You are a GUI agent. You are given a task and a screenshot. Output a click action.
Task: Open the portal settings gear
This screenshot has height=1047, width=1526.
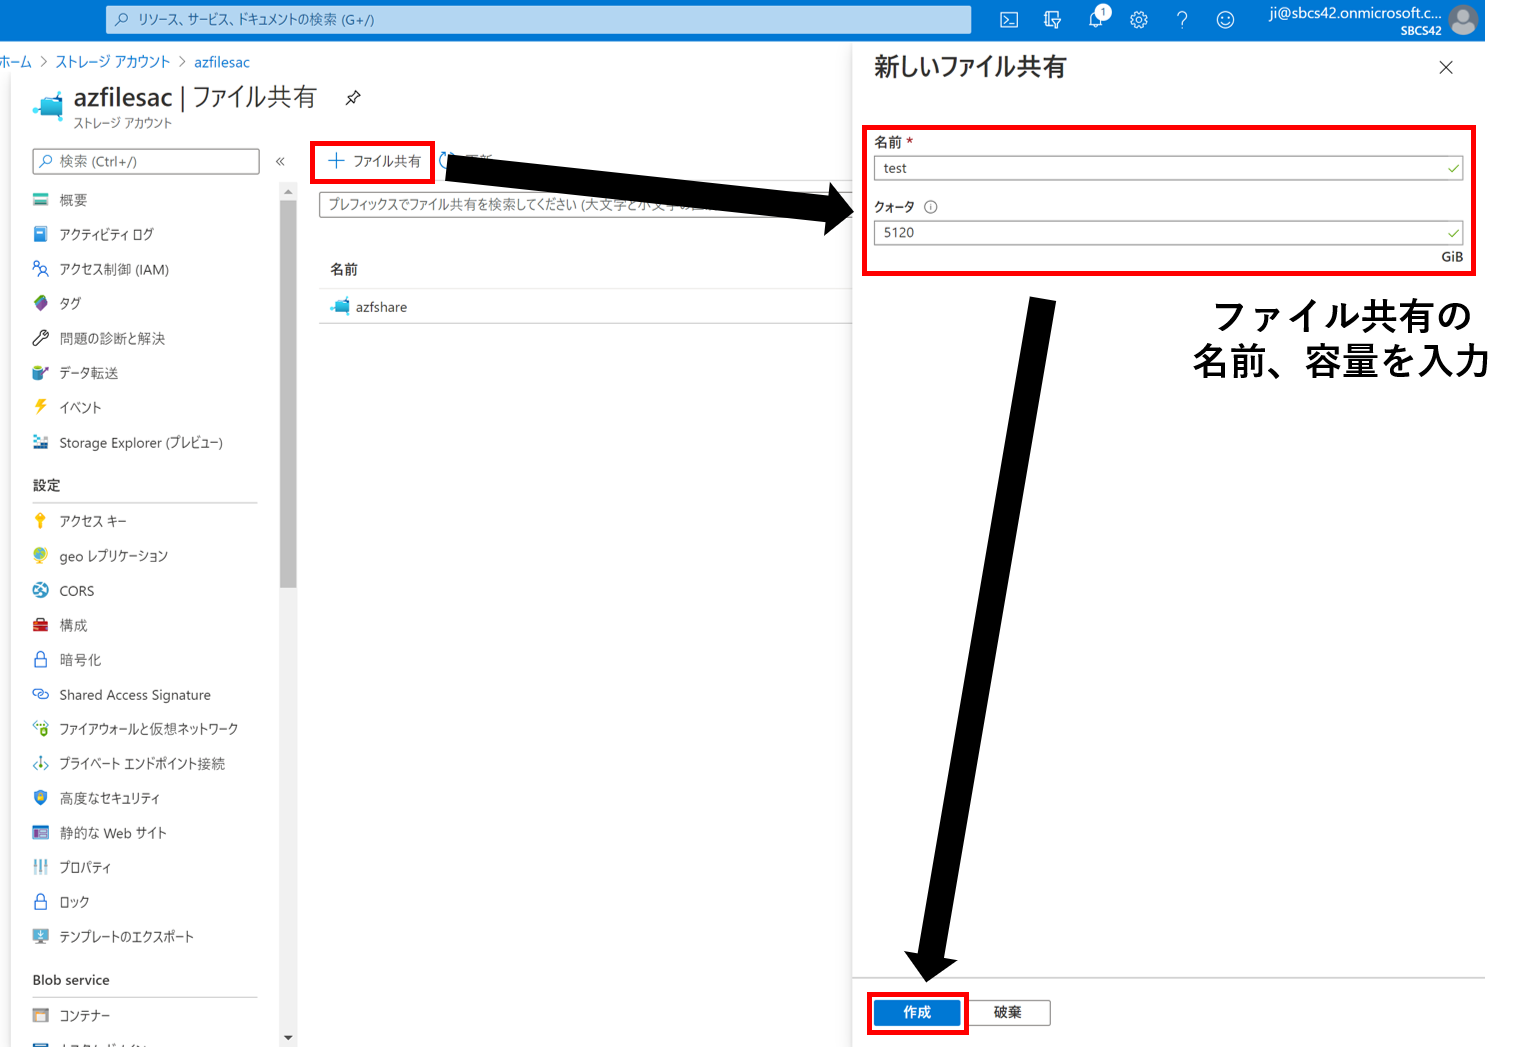(1139, 19)
